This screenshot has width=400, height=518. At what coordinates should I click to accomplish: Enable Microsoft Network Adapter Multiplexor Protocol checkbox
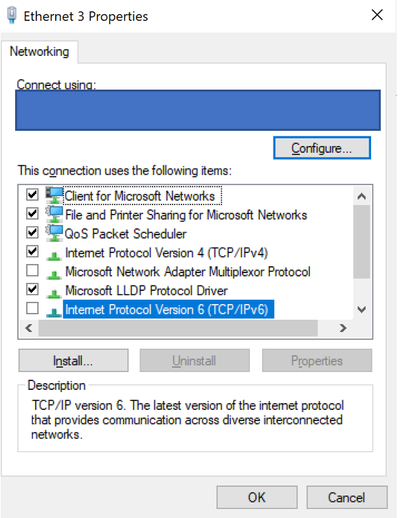tap(32, 270)
